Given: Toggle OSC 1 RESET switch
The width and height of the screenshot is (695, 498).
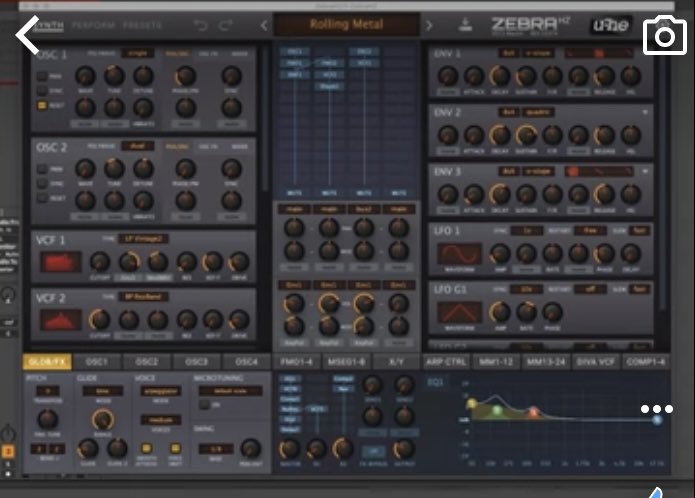Looking at the screenshot, I should (42, 105).
